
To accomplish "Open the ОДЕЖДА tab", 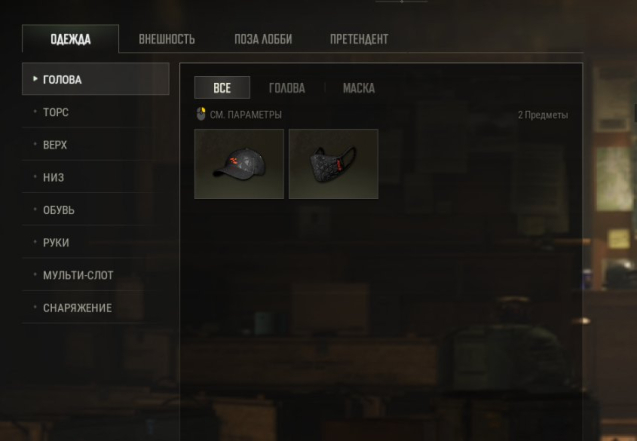I will tap(70, 39).
